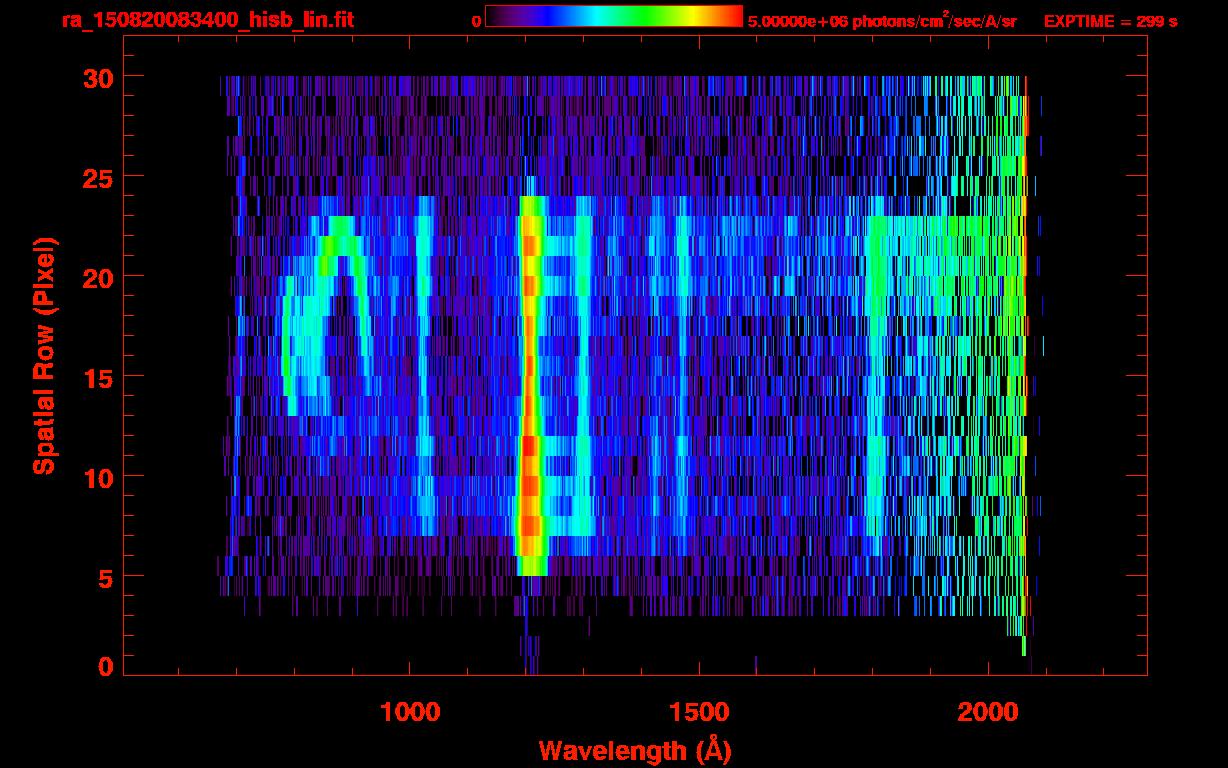1228x768 pixels.
Task: Click the bright red-orange emission line near 1200 Å
Action: tap(529, 380)
